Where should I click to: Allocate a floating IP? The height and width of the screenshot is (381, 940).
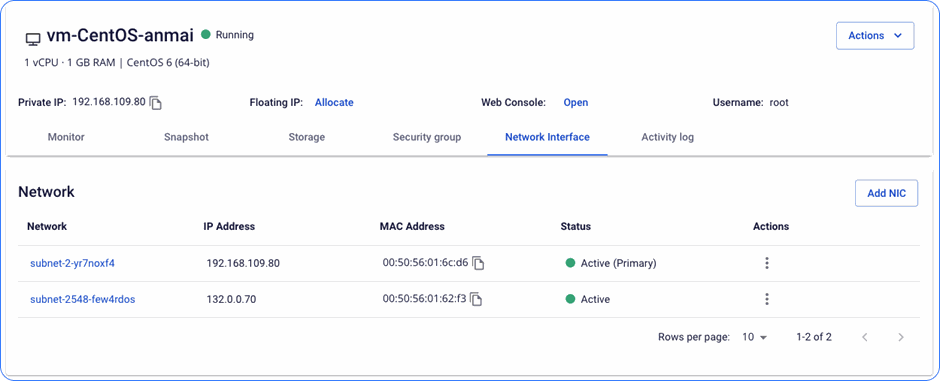tap(334, 102)
